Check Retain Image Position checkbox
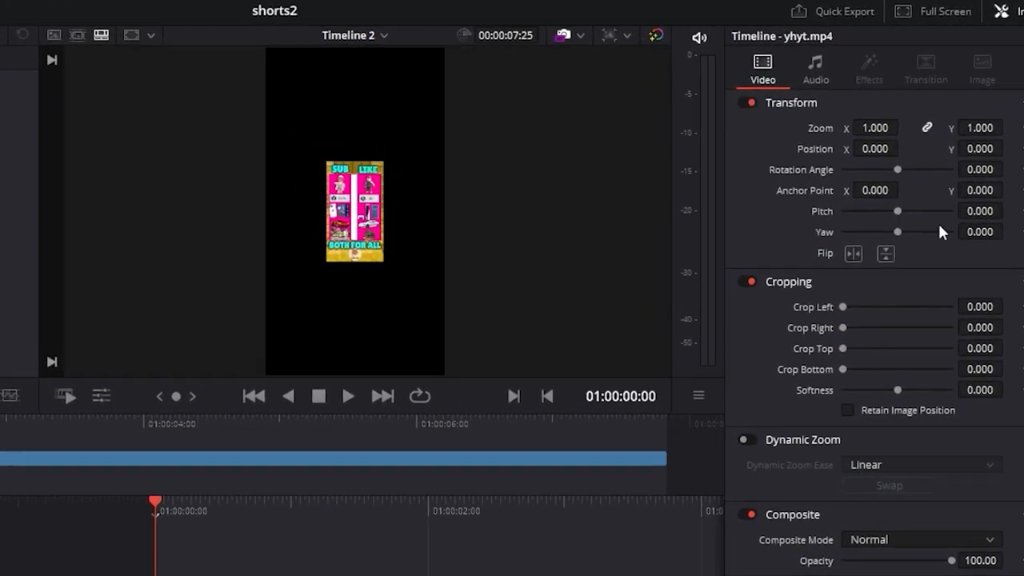 [x=848, y=410]
